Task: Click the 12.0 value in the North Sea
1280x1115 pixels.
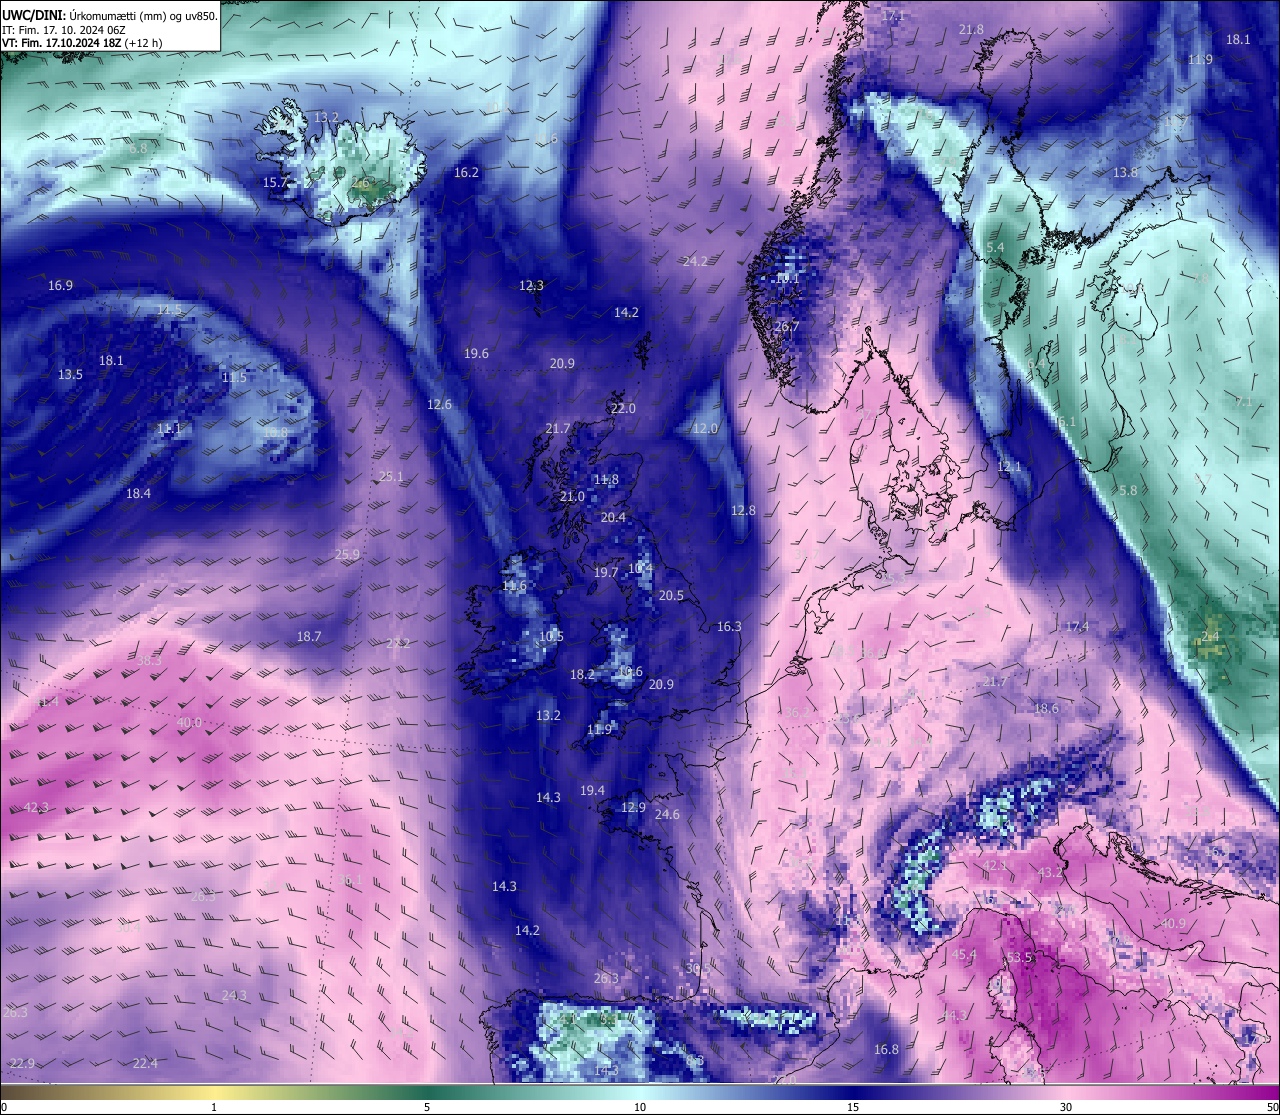Action: click(705, 428)
